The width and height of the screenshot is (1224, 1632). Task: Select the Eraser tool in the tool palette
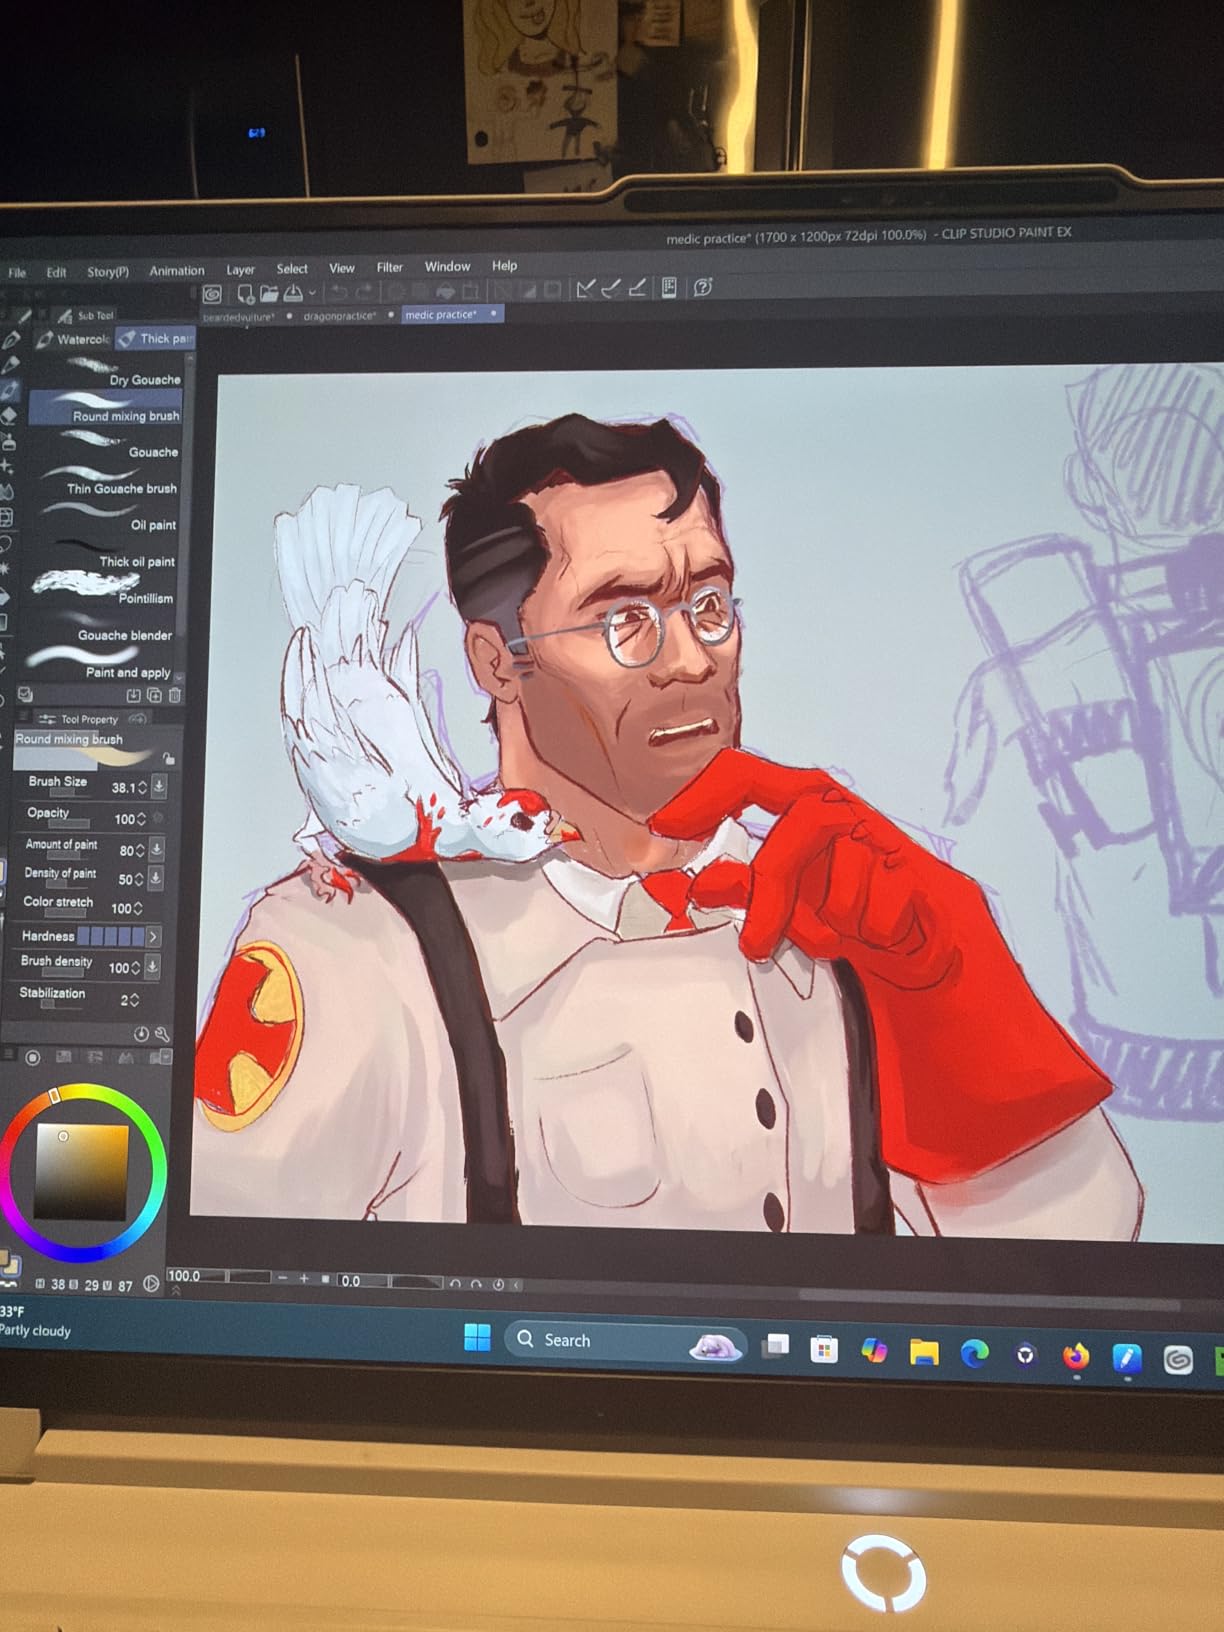coord(9,416)
